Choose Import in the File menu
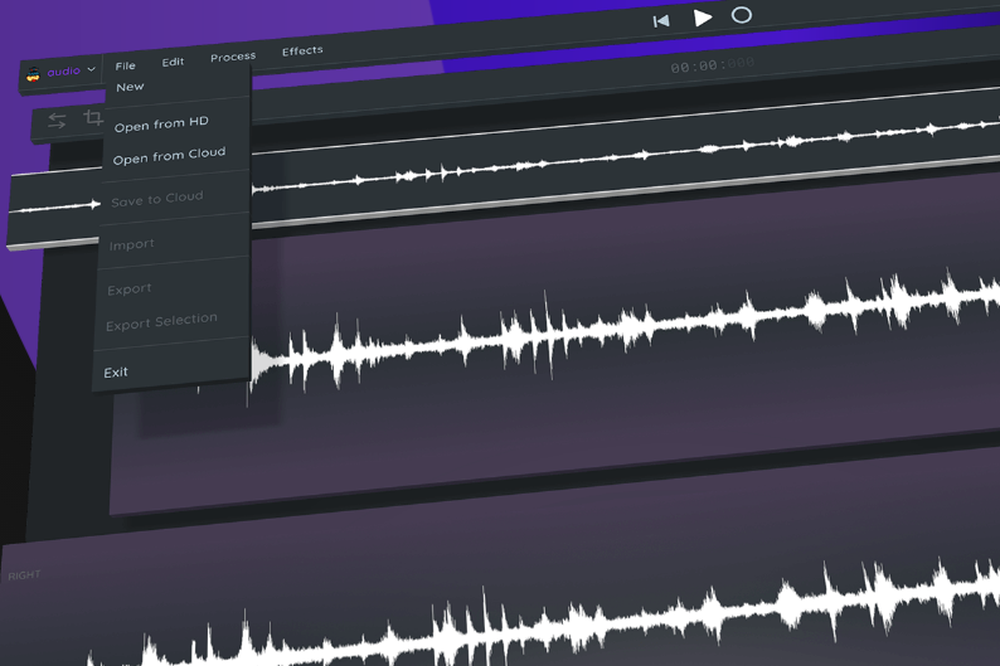Screen dimensions: 1000x666 click(x=131, y=244)
